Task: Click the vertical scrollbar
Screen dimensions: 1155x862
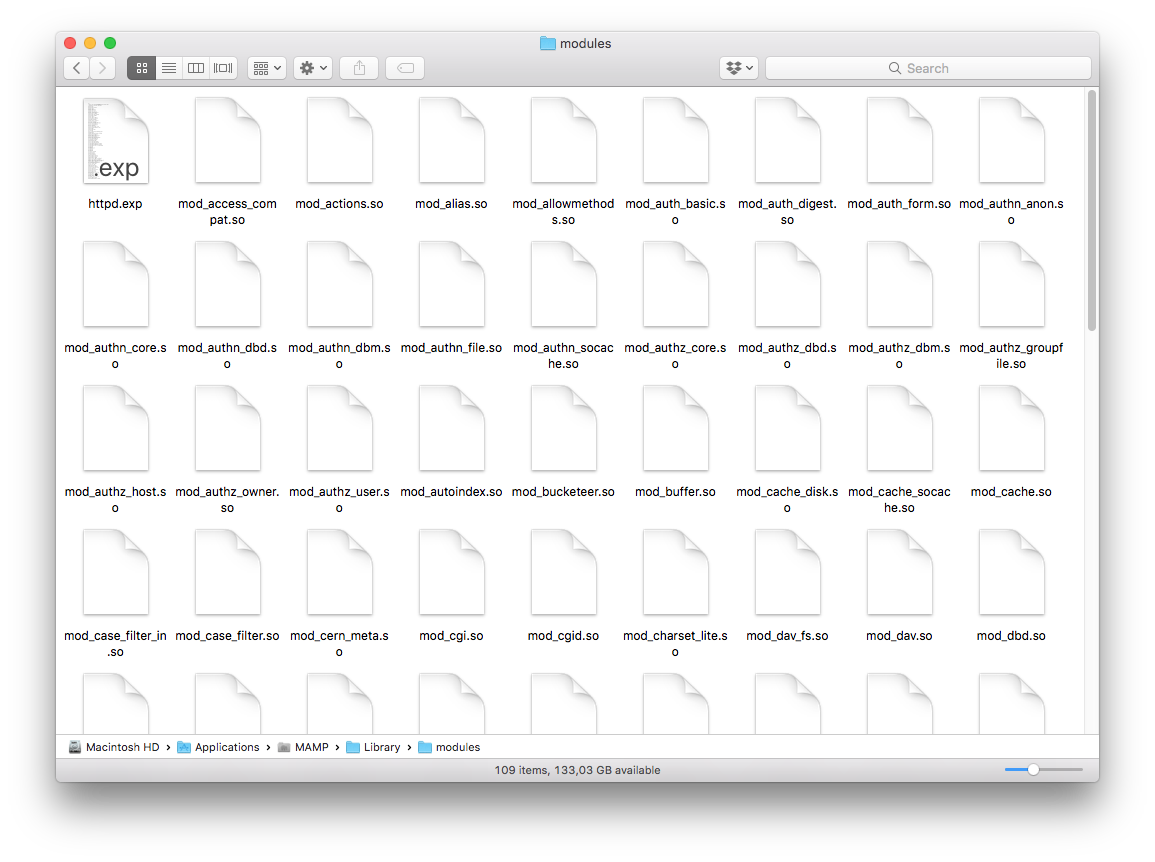Action: pos(1091,210)
